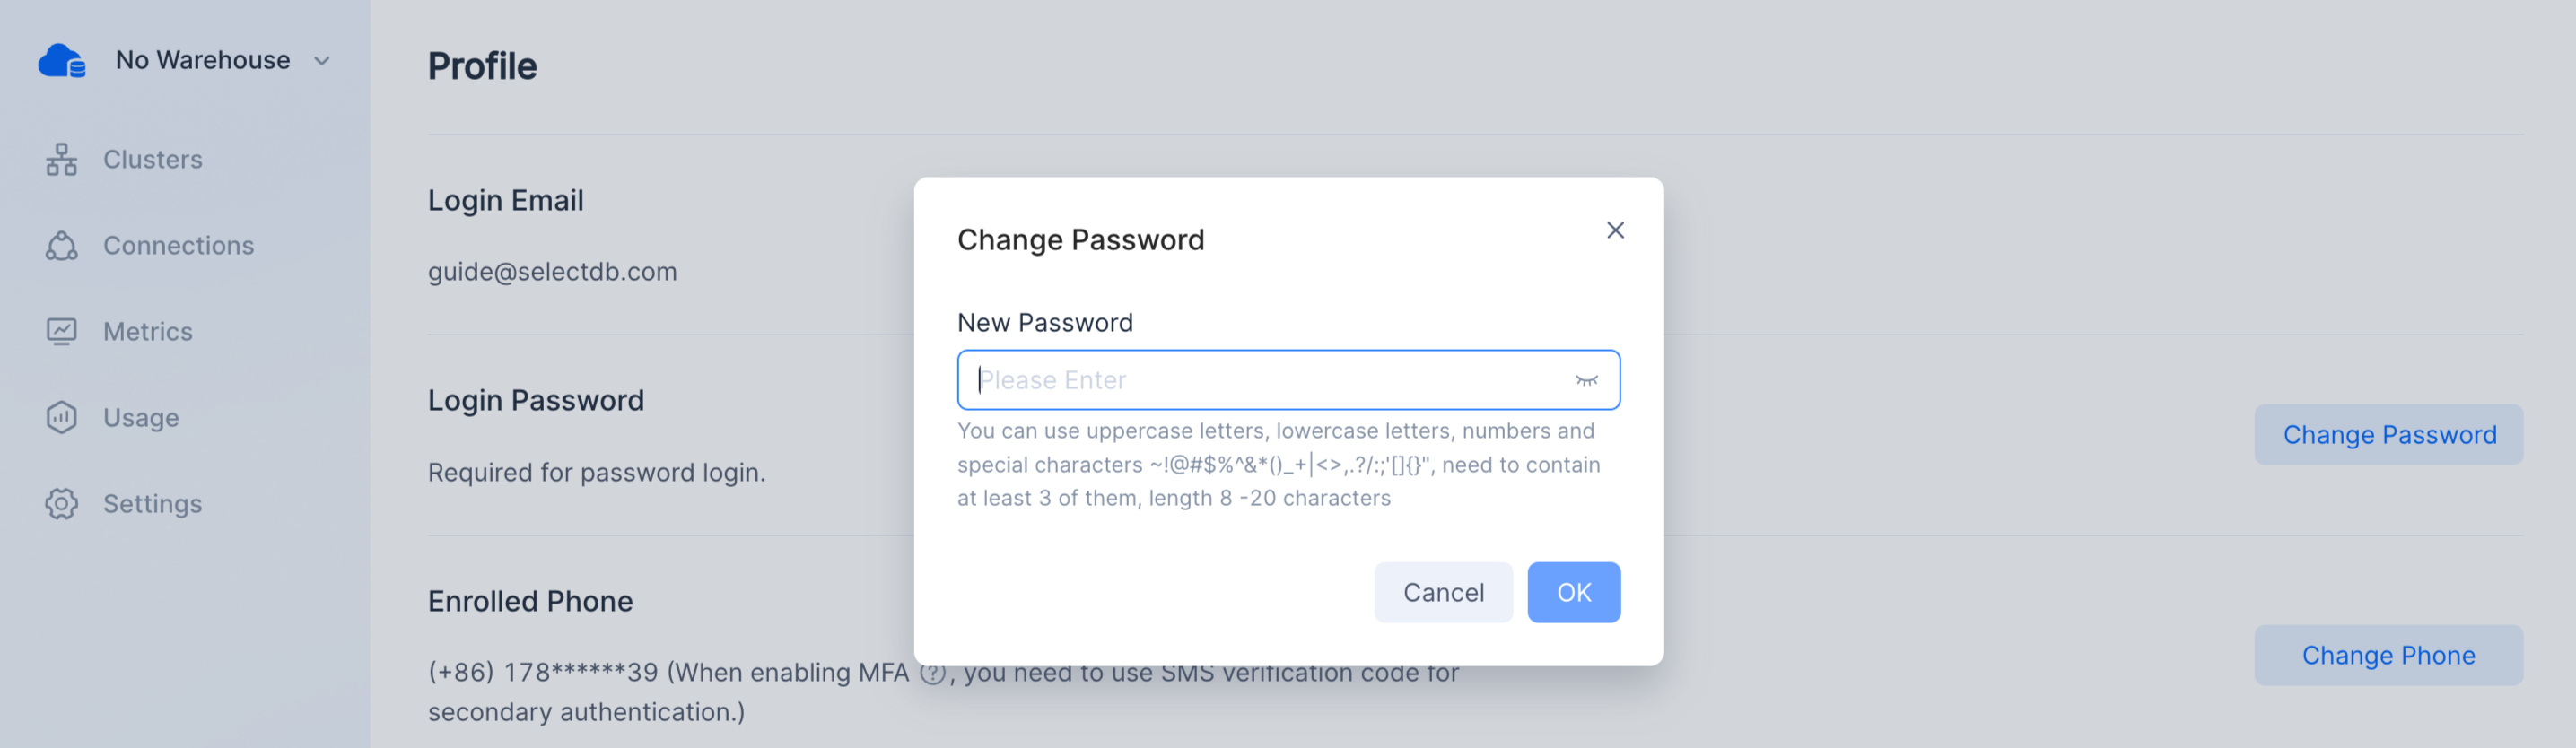
Task: Focus the New Password input field
Action: click(x=1288, y=380)
